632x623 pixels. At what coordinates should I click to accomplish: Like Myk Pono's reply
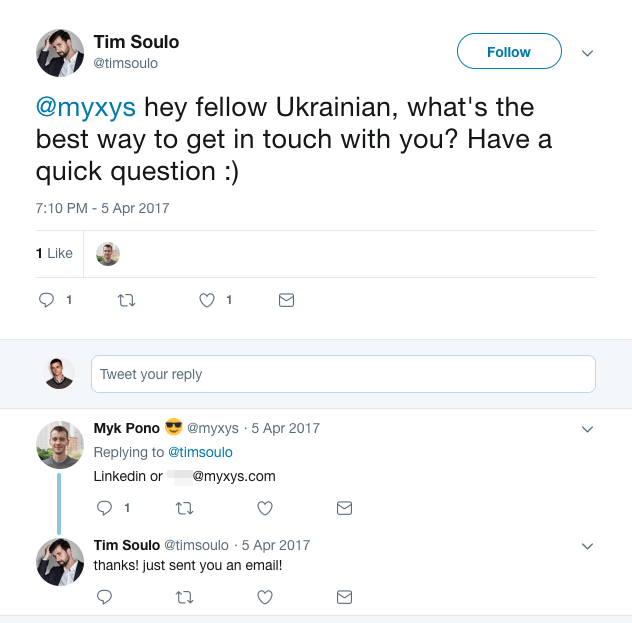(x=265, y=508)
